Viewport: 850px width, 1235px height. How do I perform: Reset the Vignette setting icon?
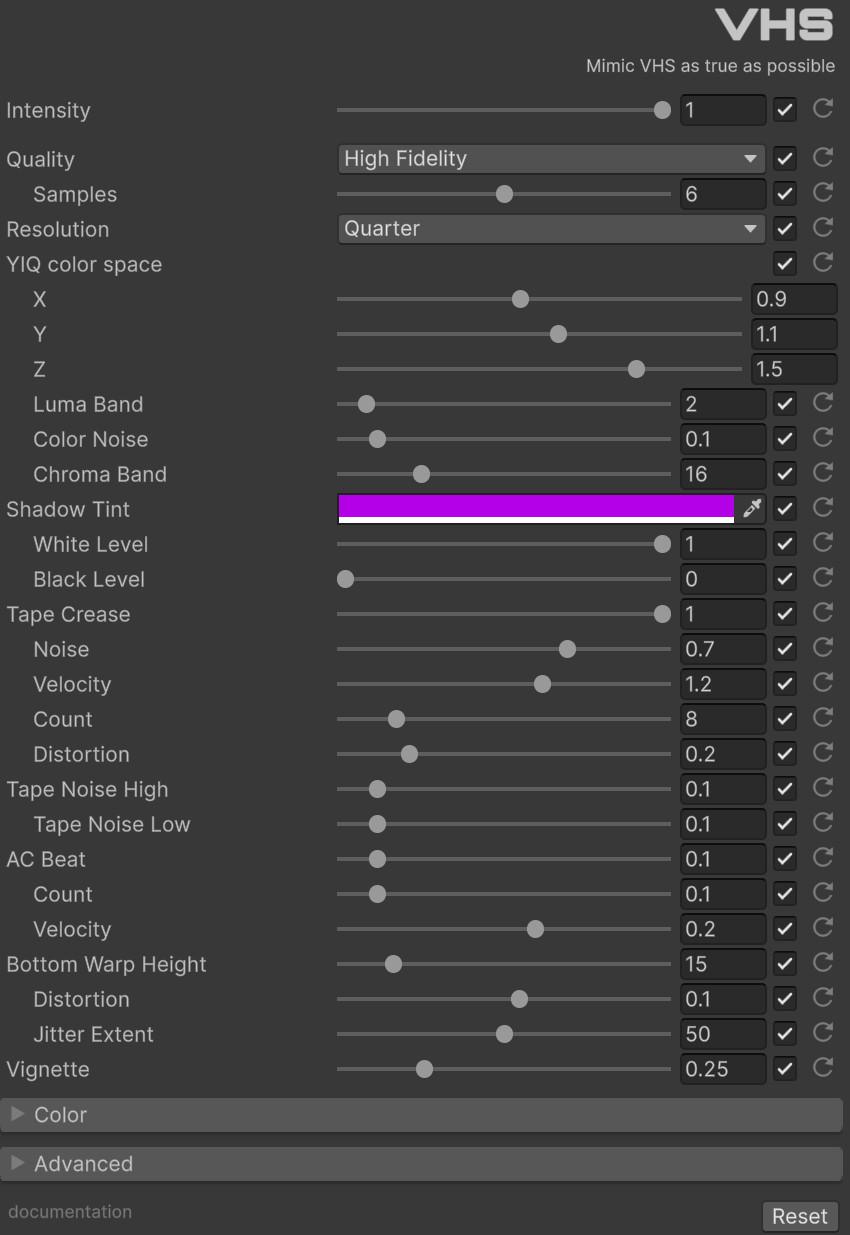823,1068
